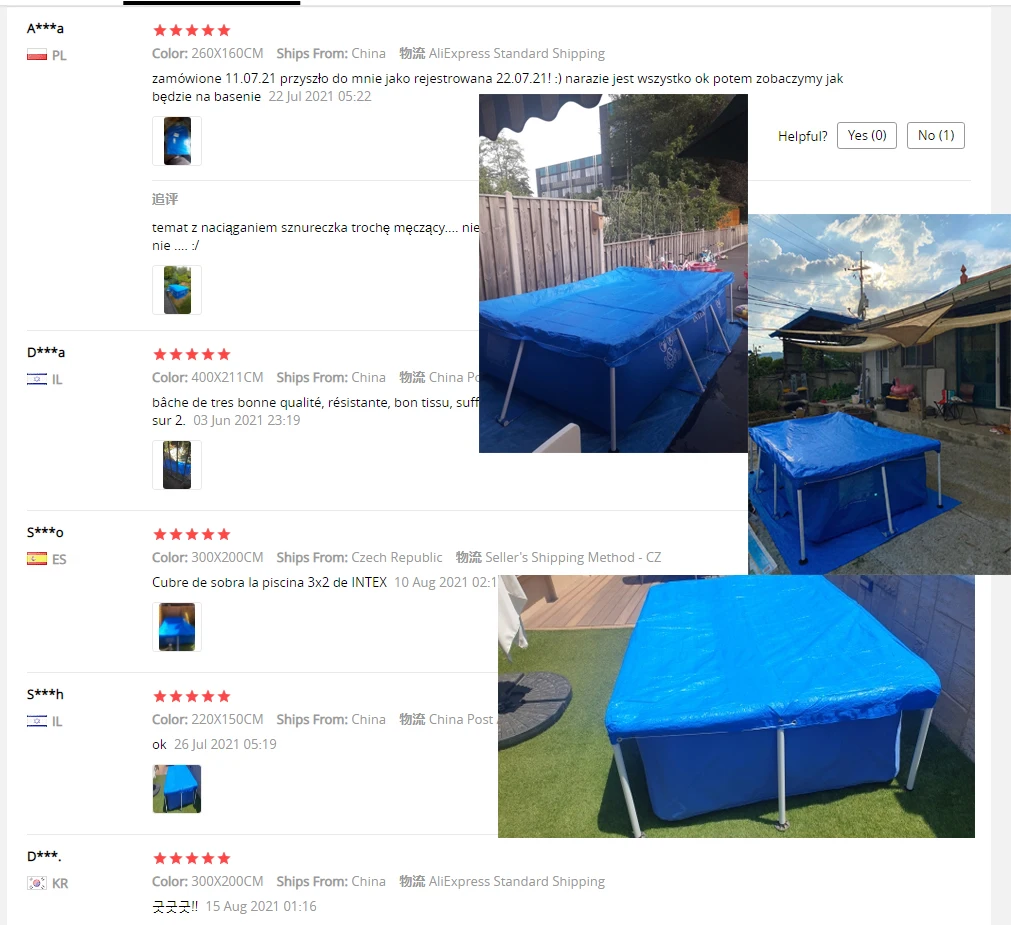Open A***a's first review photo thumbnail
The width and height of the screenshot is (1011, 925).
pyautogui.click(x=177, y=141)
